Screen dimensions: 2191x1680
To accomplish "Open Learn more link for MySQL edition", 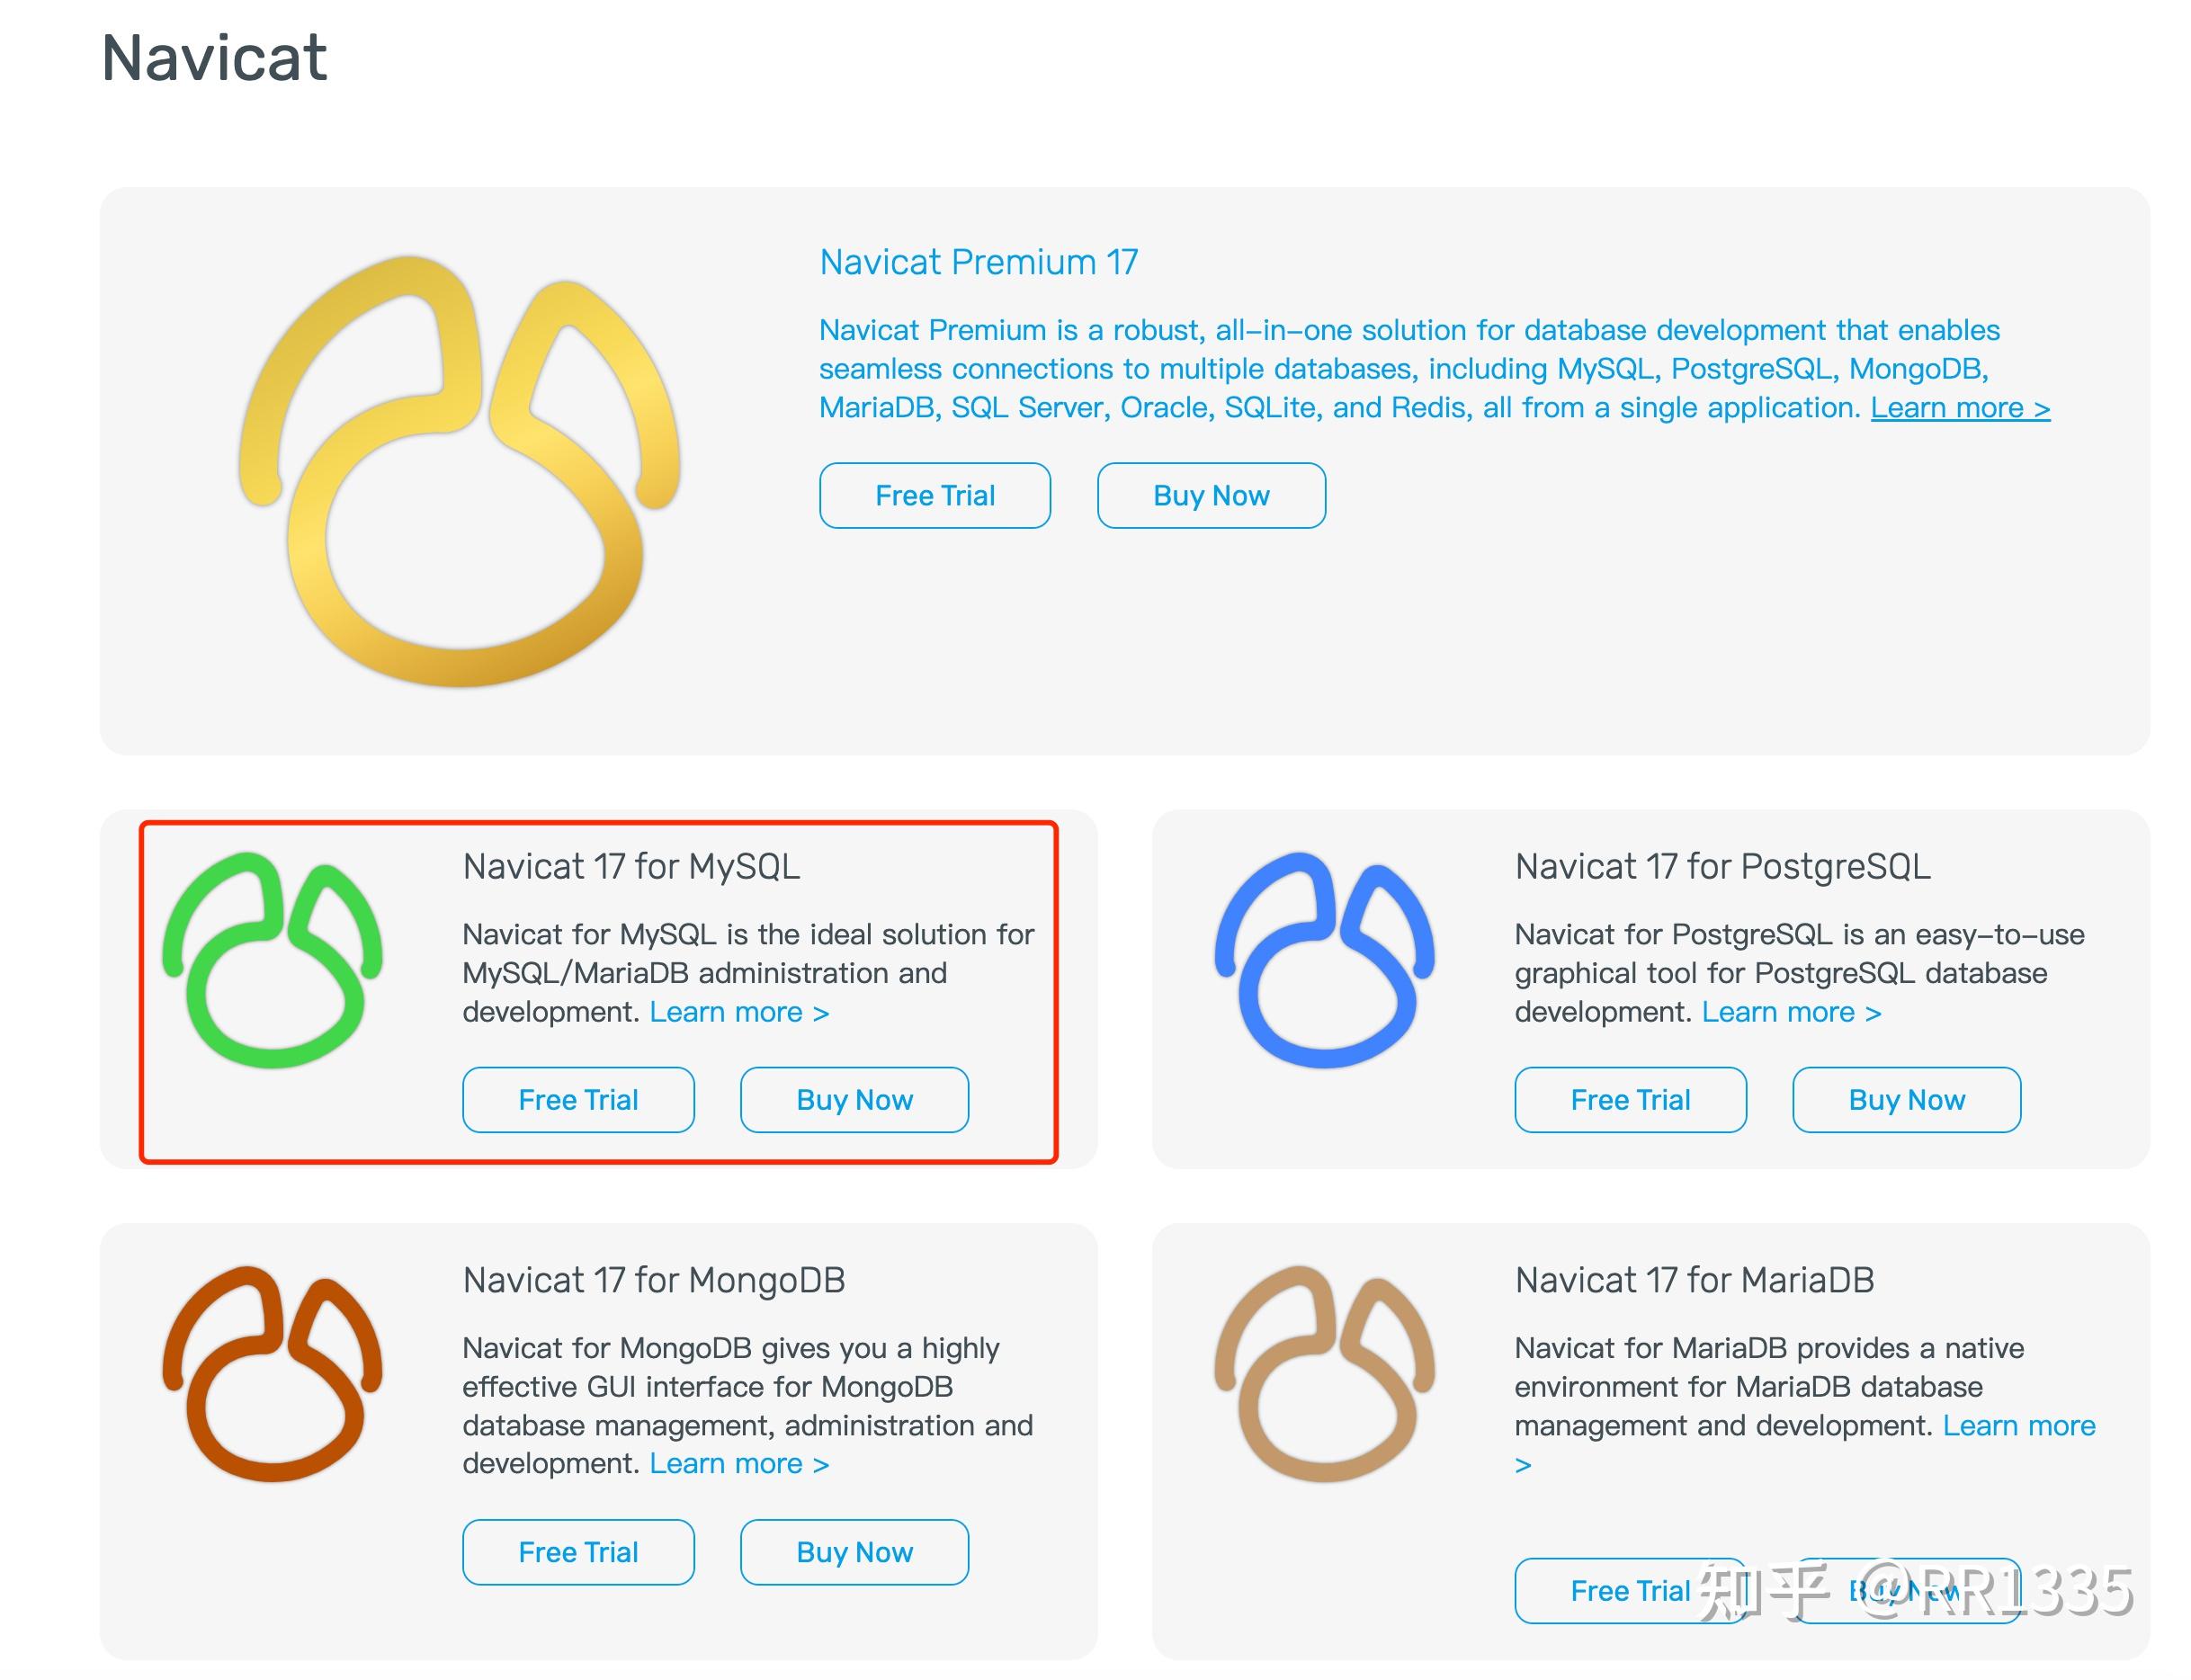I will (x=739, y=1012).
